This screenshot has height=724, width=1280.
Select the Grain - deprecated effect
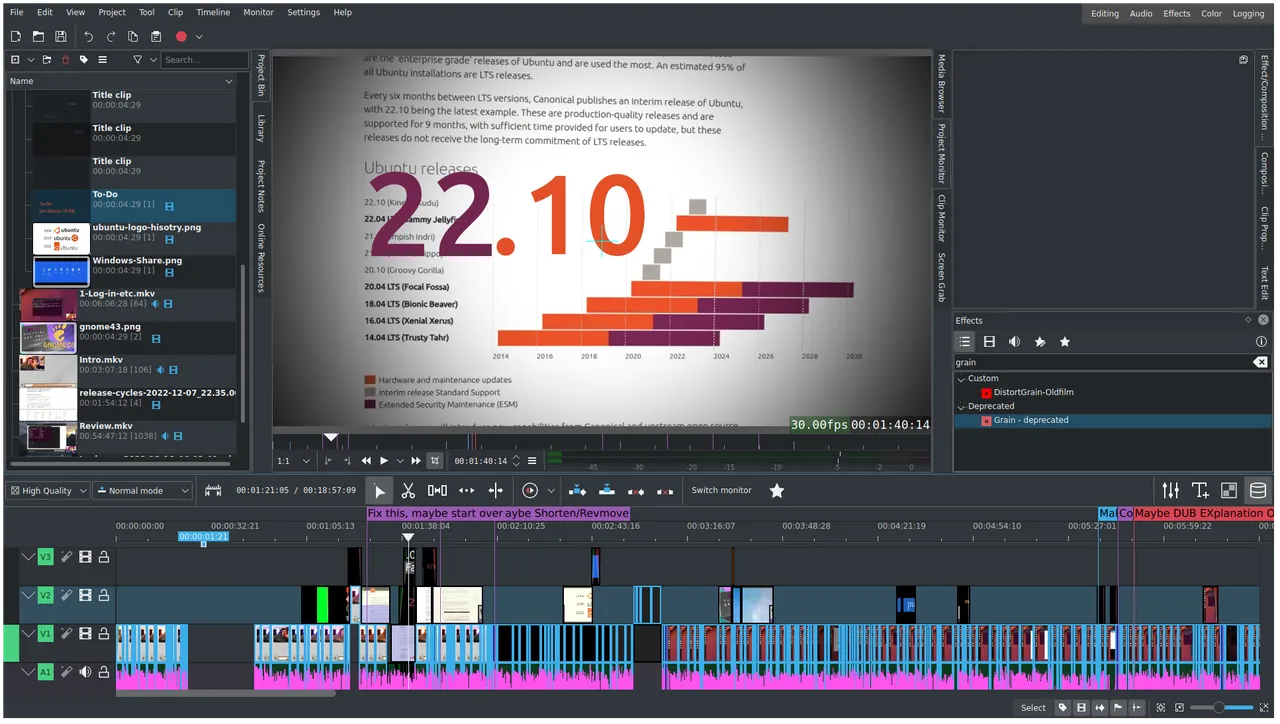coord(1113,420)
